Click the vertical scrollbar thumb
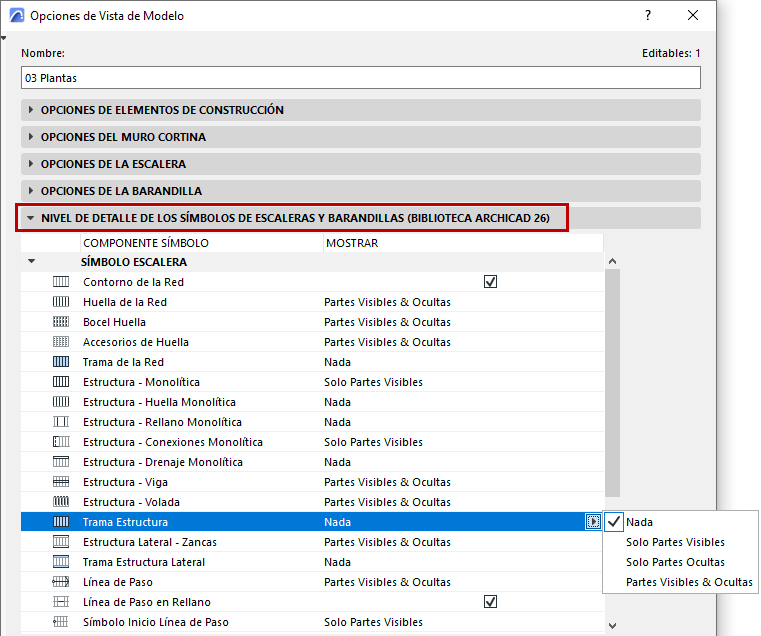This screenshot has width=761, height=636. pyautogui.click(x=612, y=383)
